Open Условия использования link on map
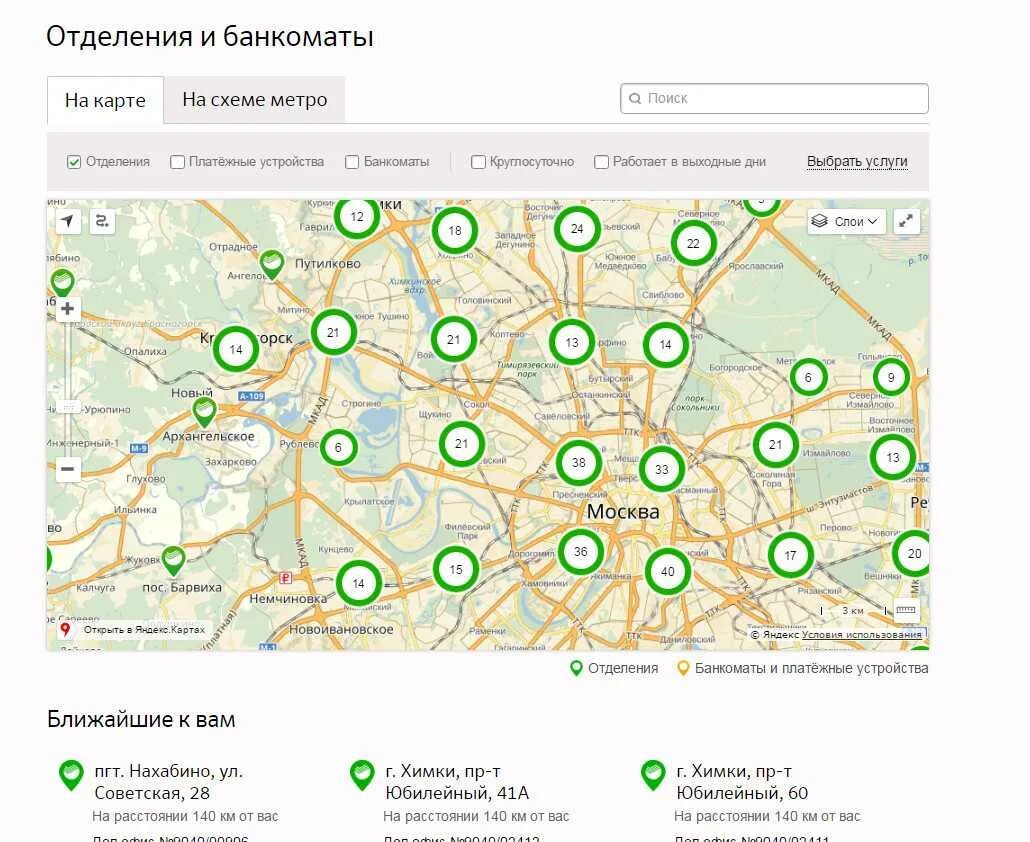 (862, 635)
